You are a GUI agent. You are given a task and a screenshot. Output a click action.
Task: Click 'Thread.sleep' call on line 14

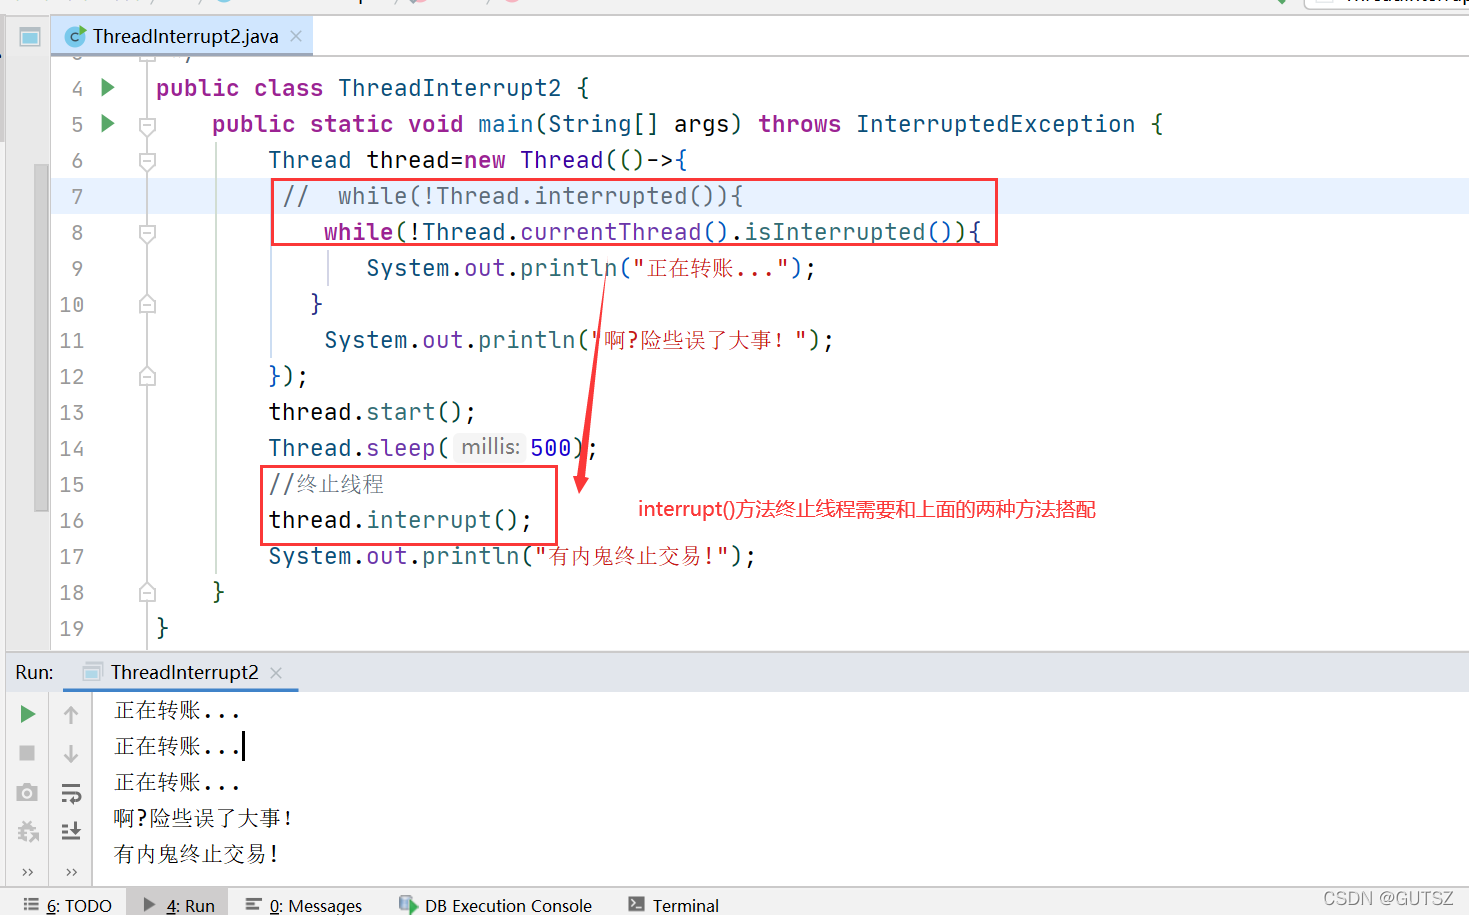tap(352, 448)
